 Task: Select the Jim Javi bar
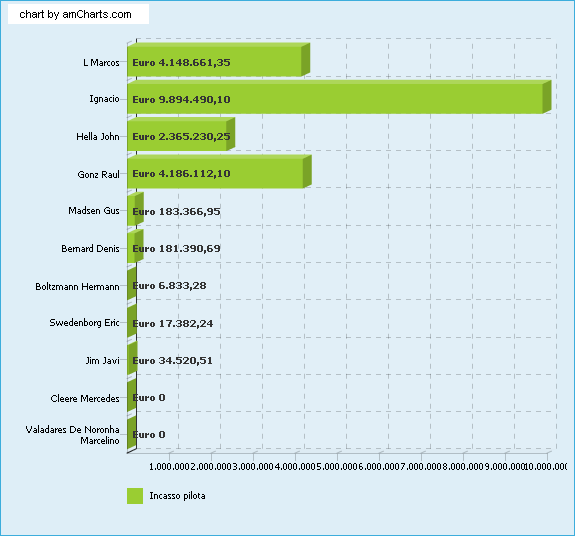(132, 358)
